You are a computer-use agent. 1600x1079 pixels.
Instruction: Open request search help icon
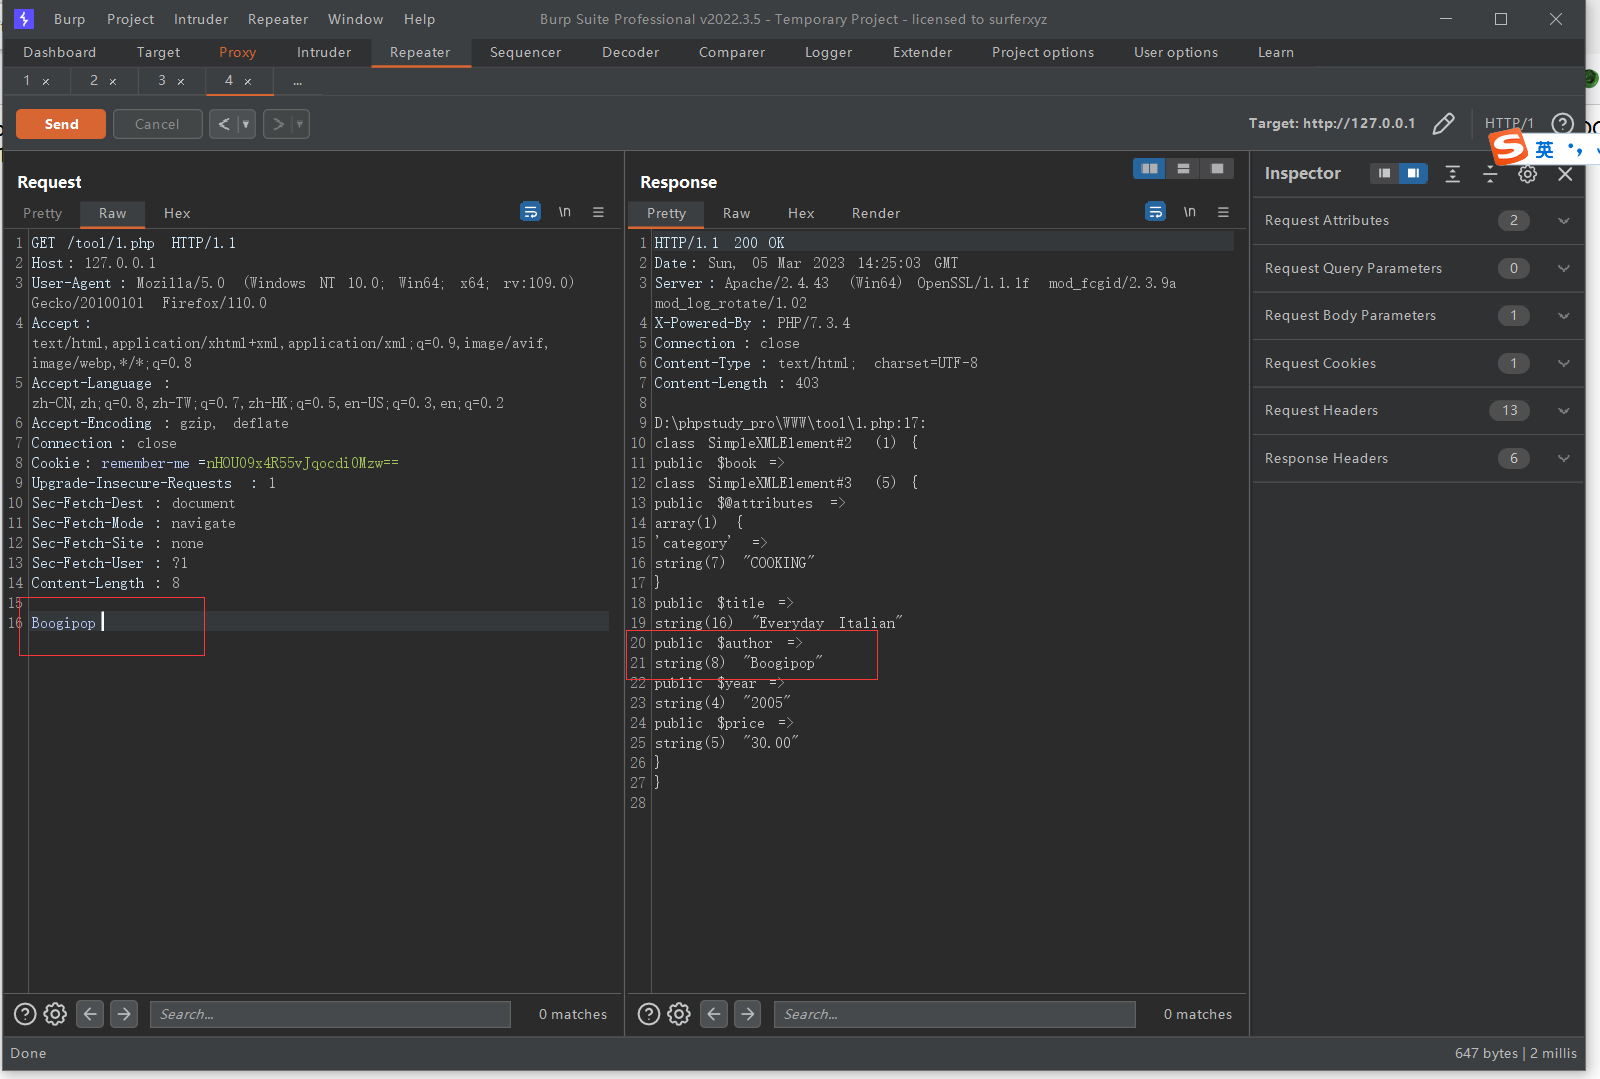tap(25, 1014)
